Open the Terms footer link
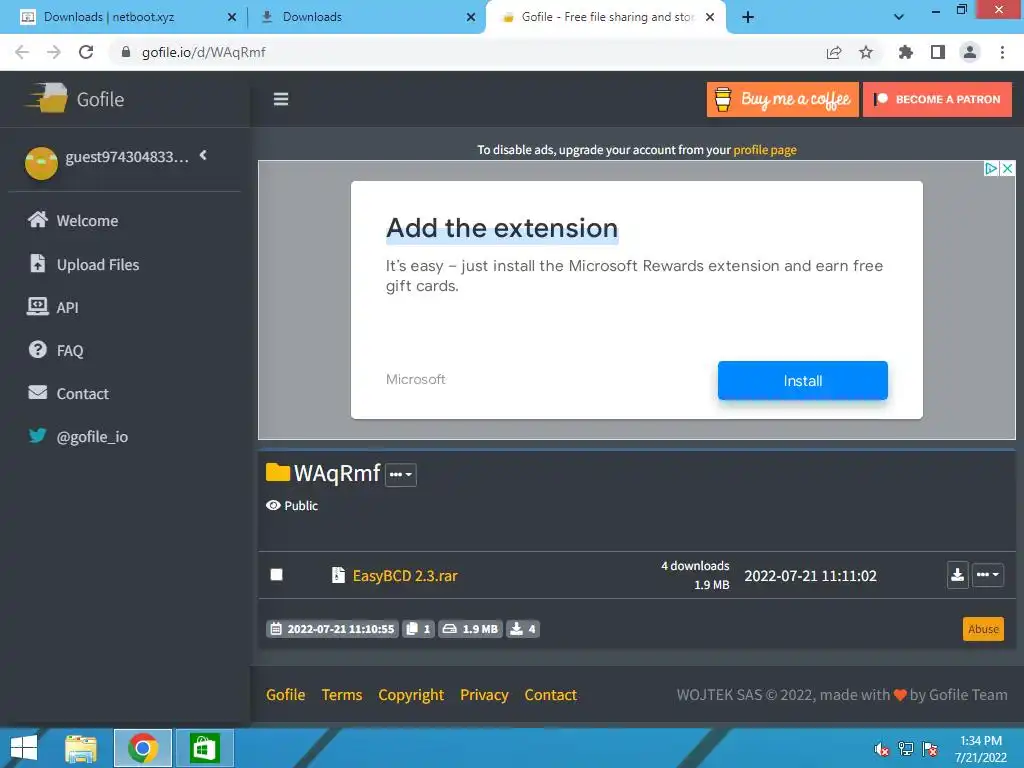 pyautogui.click(x=342, y=695)
